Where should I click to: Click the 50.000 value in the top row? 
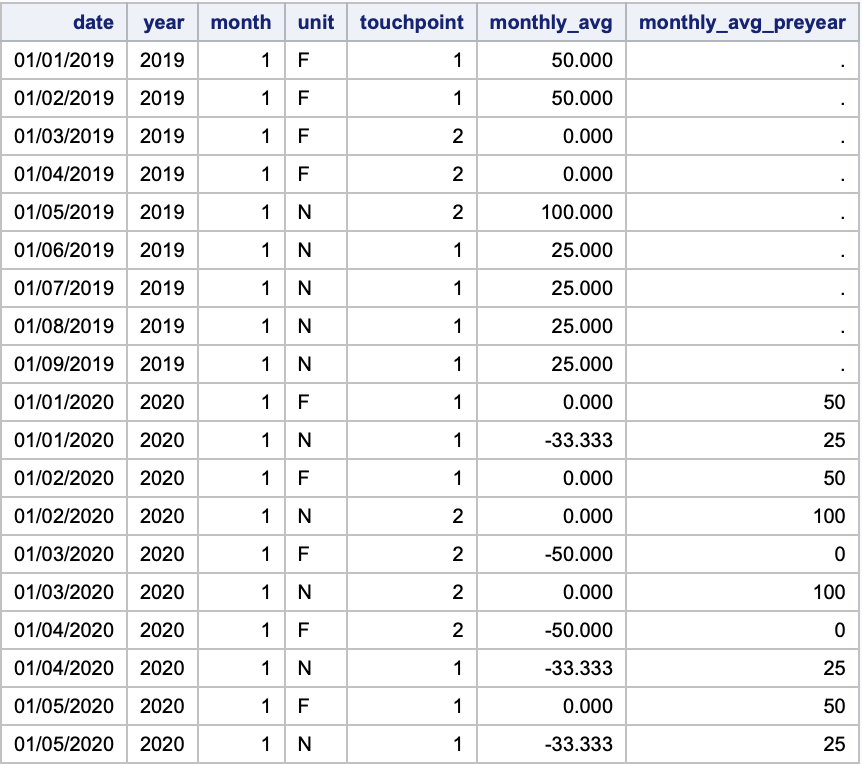pyautogui.click(x=577, y=60)
